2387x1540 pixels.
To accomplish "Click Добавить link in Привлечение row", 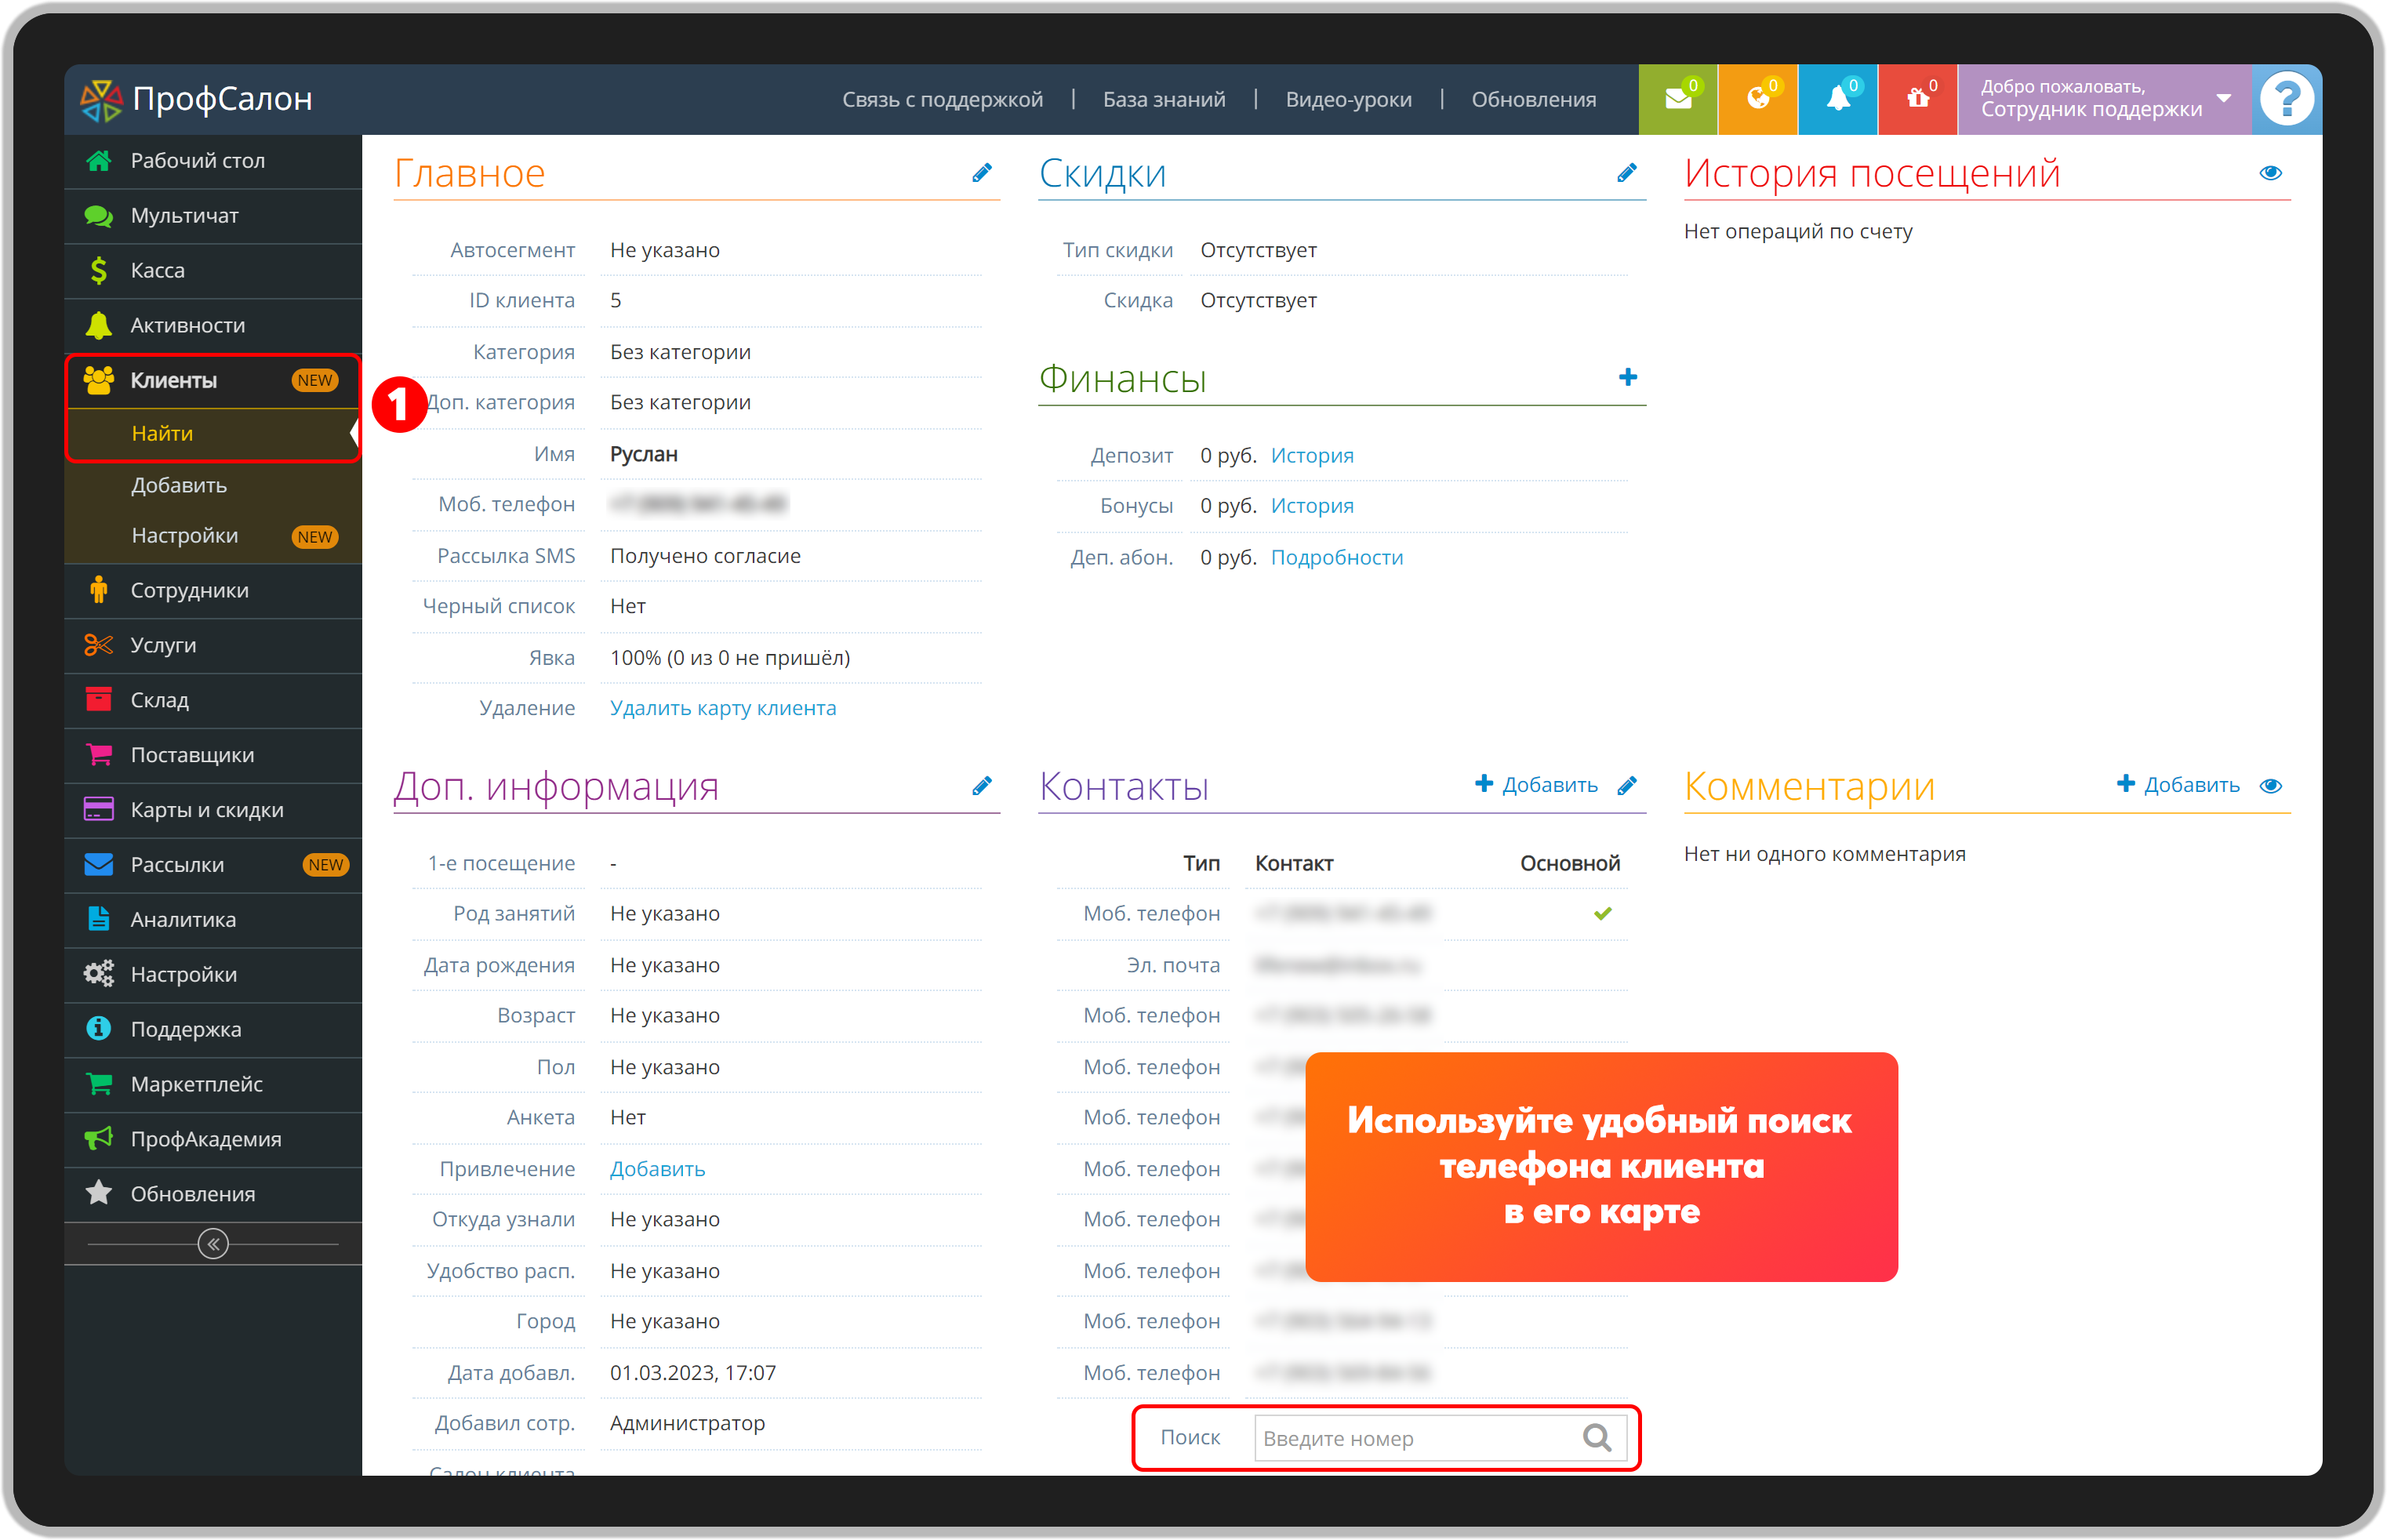I will [x=657, y=1169].
